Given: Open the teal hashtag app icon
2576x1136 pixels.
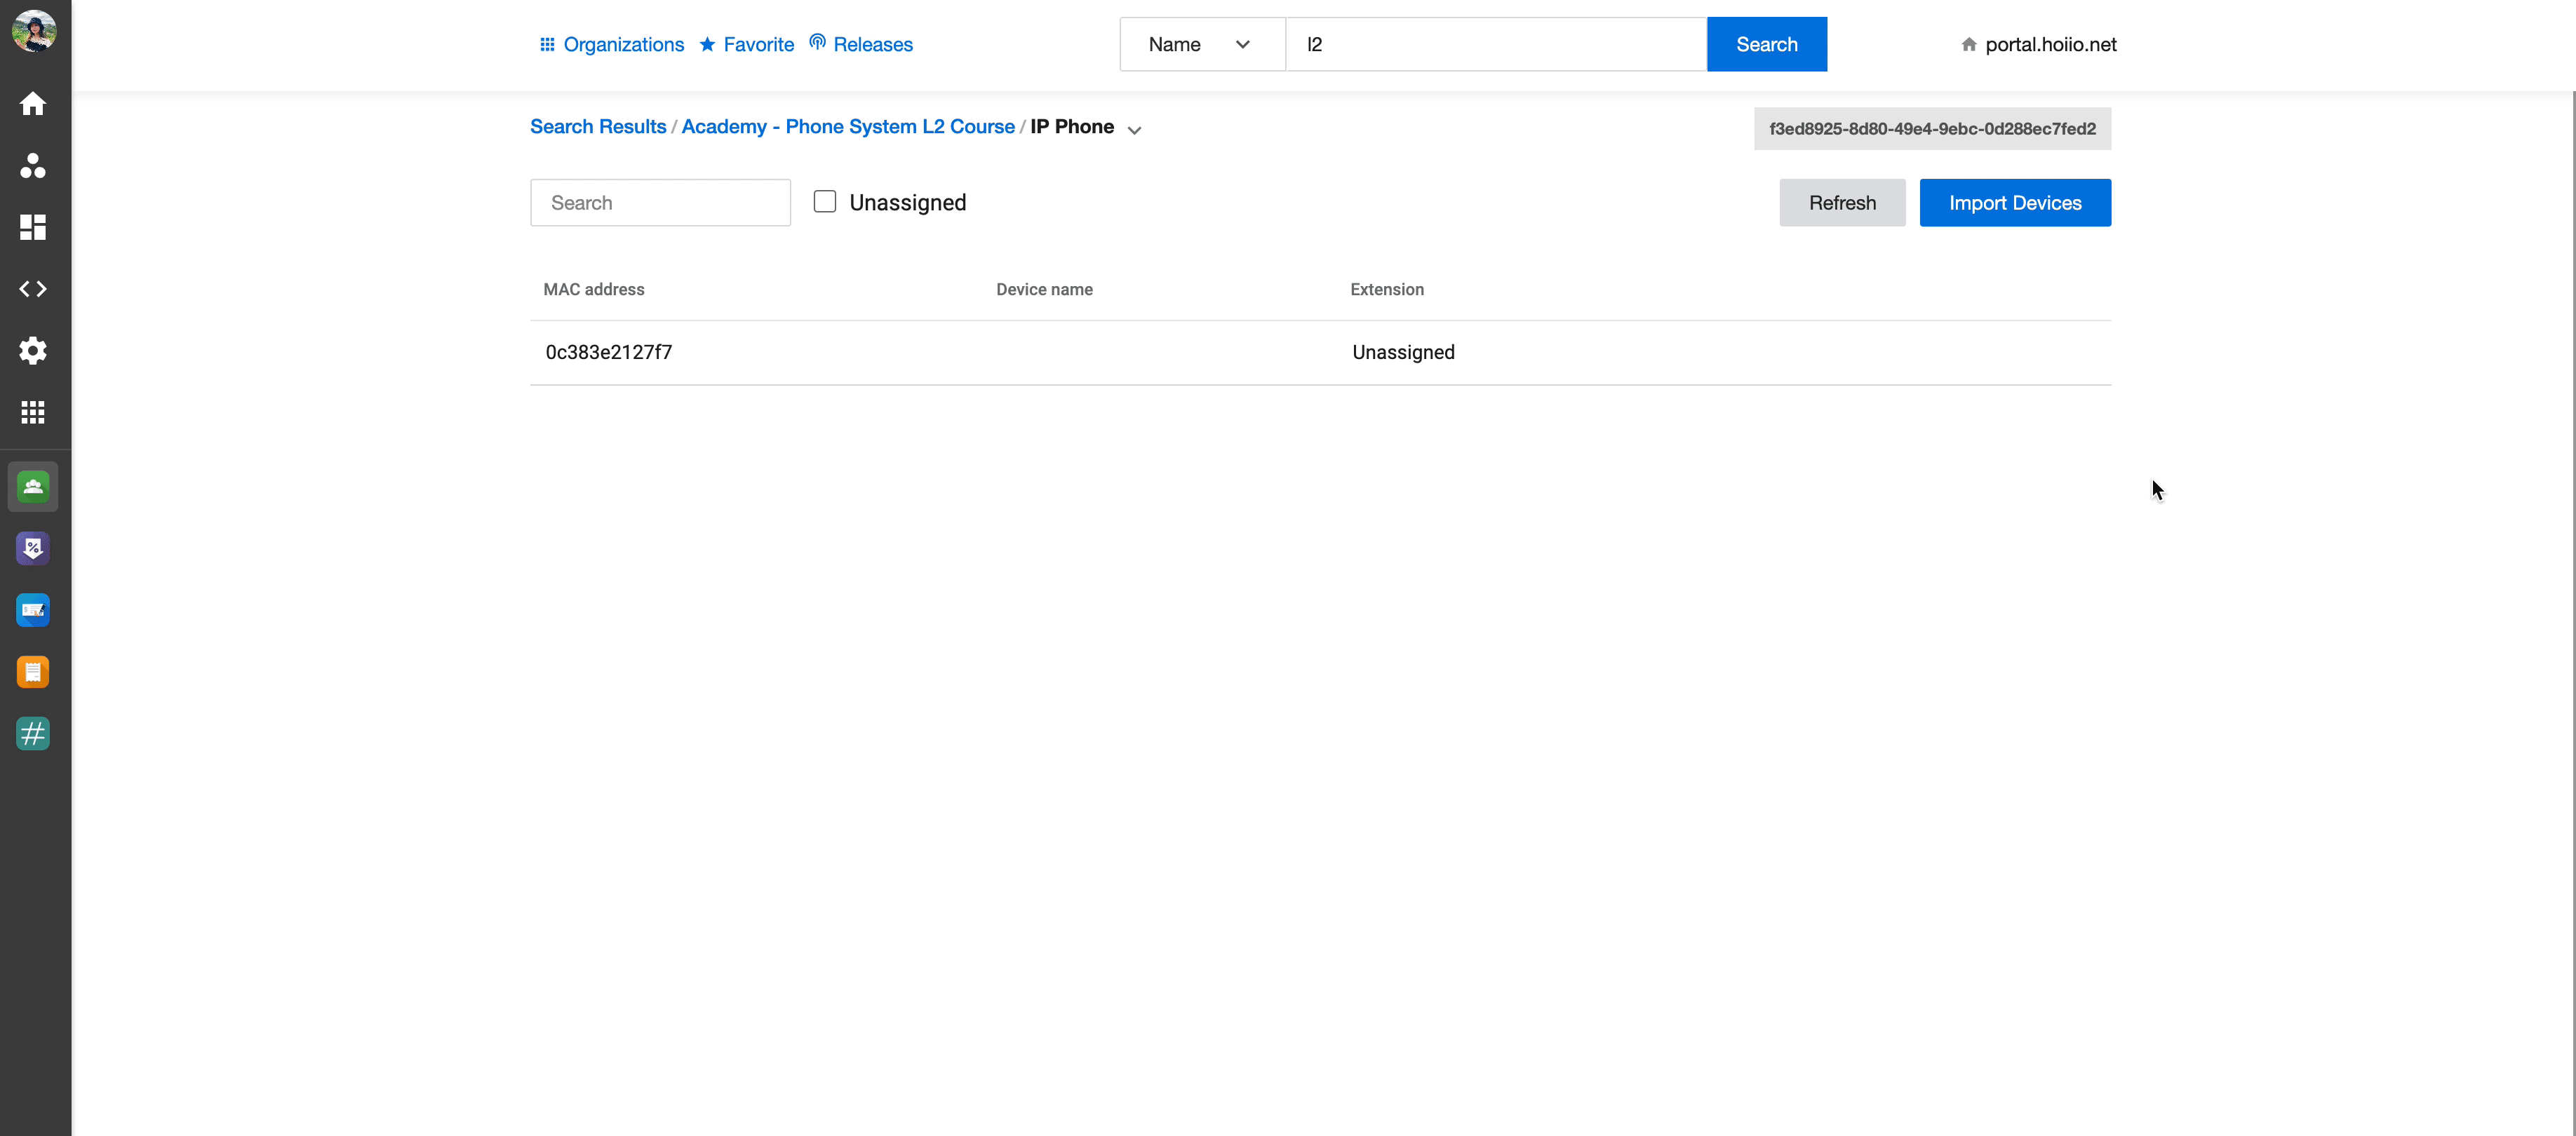Looking at the screenshot, I should tap(33, 734).
